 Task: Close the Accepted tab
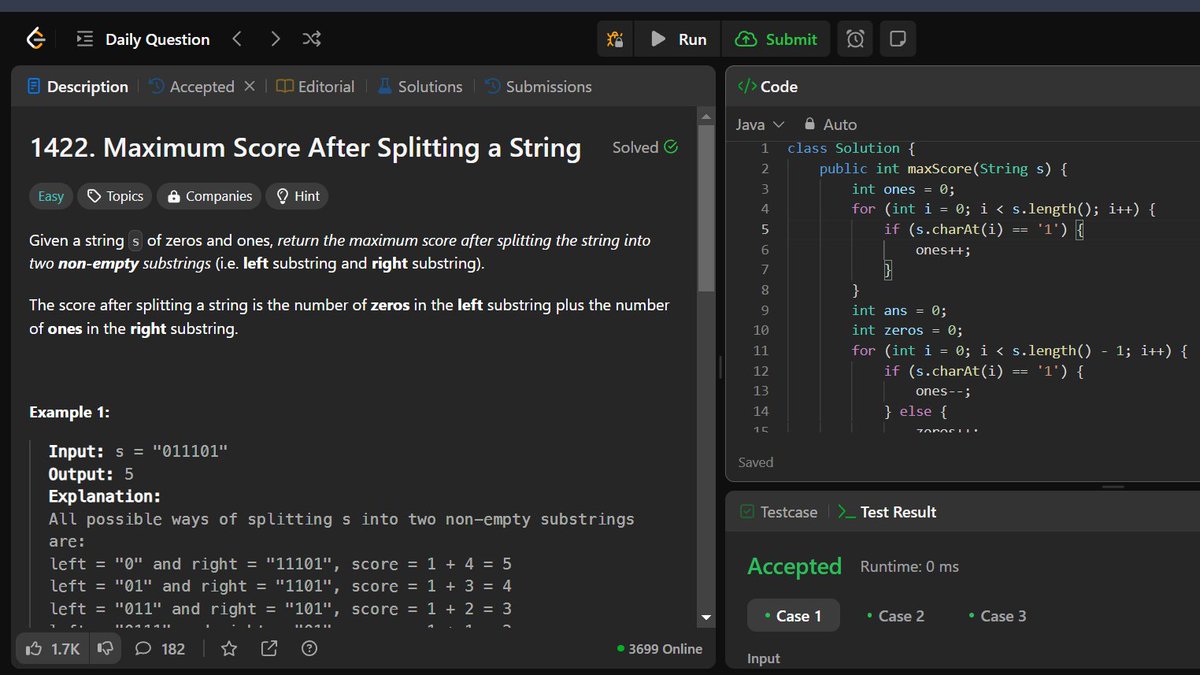click(x=249, y=87)
